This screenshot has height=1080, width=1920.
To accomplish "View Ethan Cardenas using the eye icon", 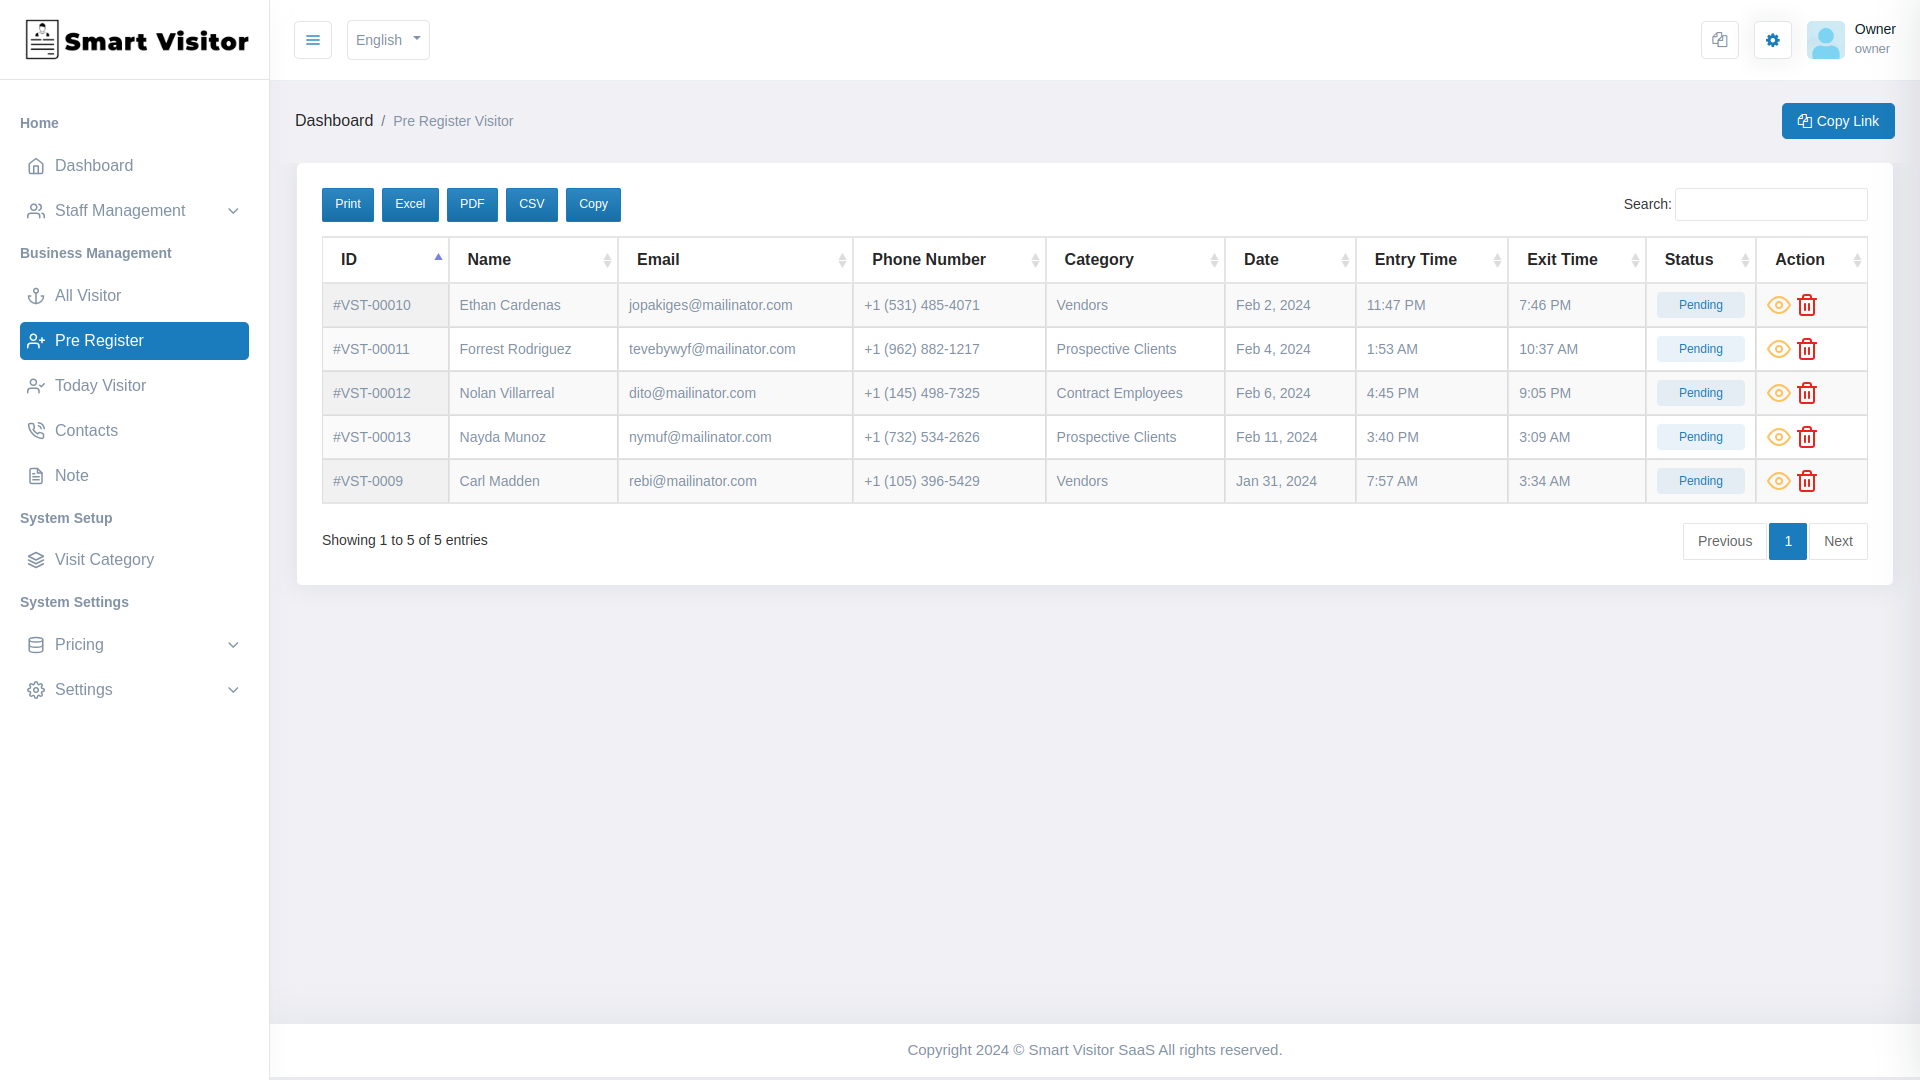I will [1779, 305].
